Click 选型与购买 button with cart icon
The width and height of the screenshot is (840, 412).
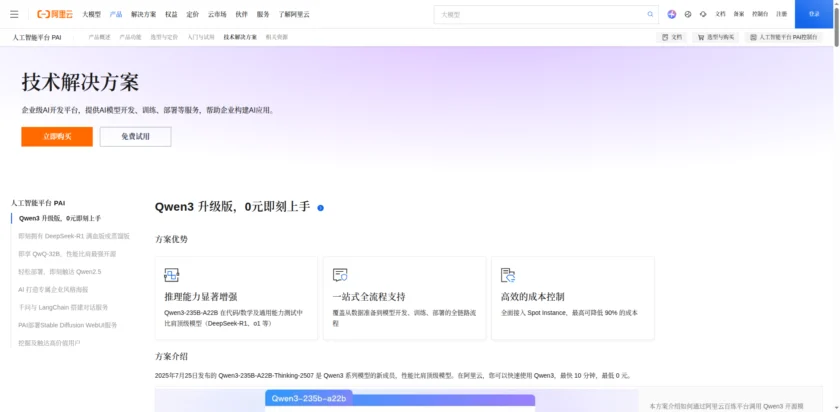(716, 38)
